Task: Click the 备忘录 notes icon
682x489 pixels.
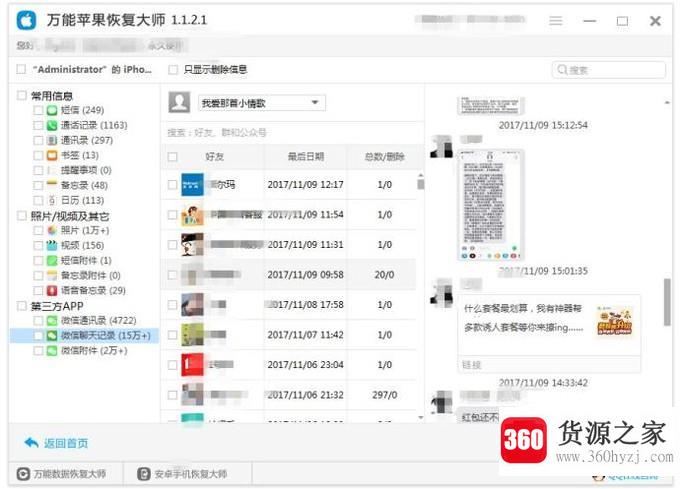Action: point(52,184)
